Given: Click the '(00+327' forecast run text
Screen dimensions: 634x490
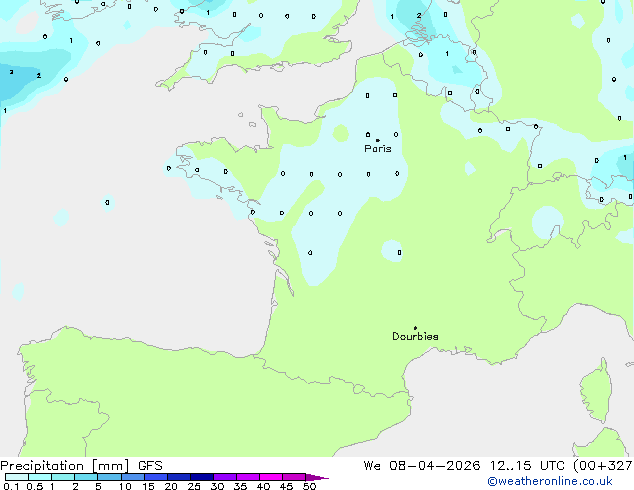Looking at the screenshot, I should click(603, 466).
